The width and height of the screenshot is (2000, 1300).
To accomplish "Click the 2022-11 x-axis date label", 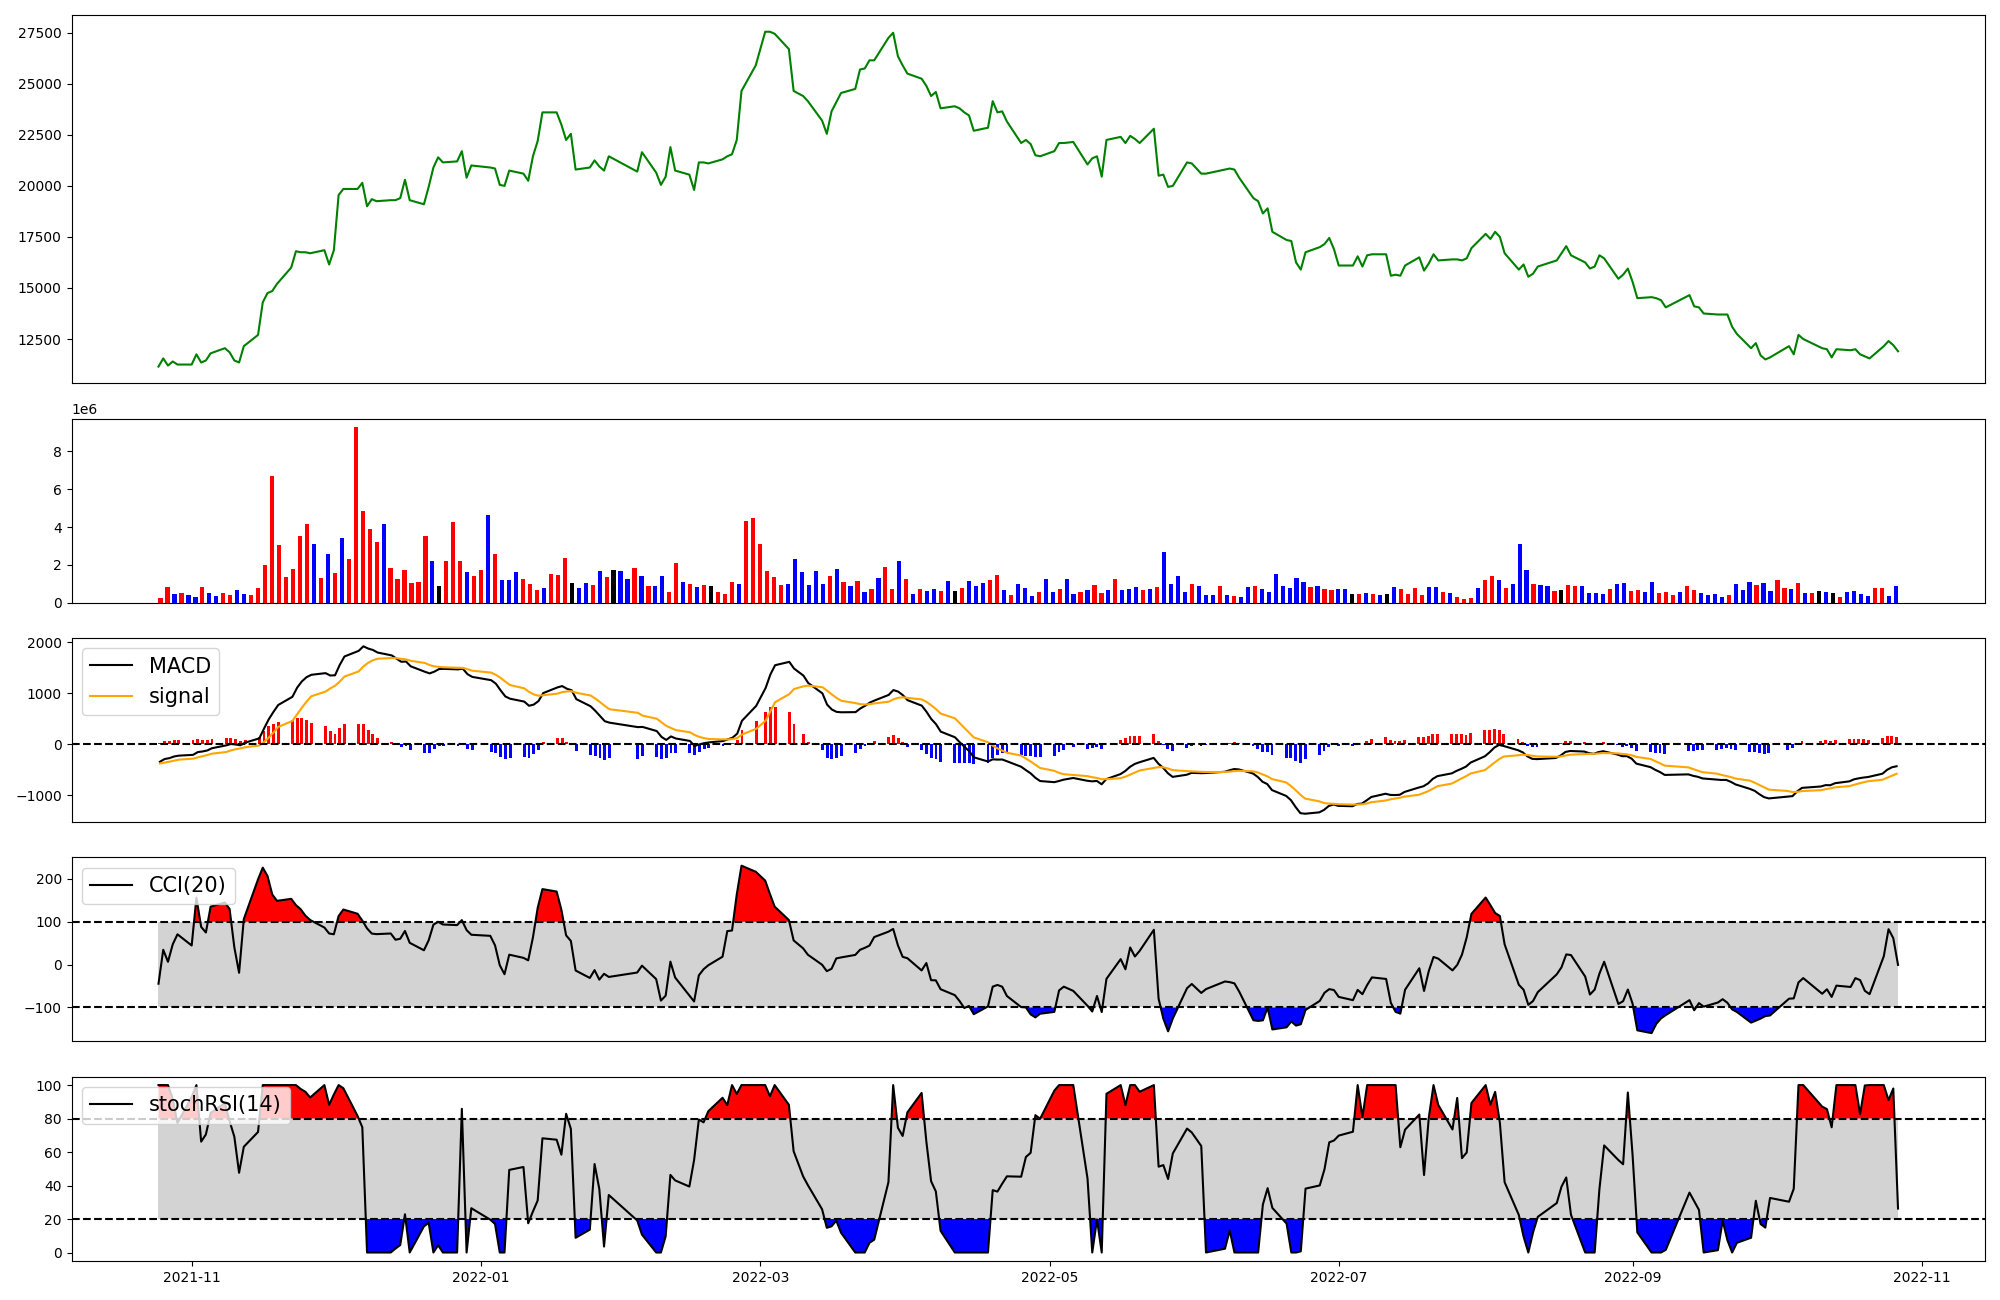I will pyautogui.click(x=1921, y=1277).
